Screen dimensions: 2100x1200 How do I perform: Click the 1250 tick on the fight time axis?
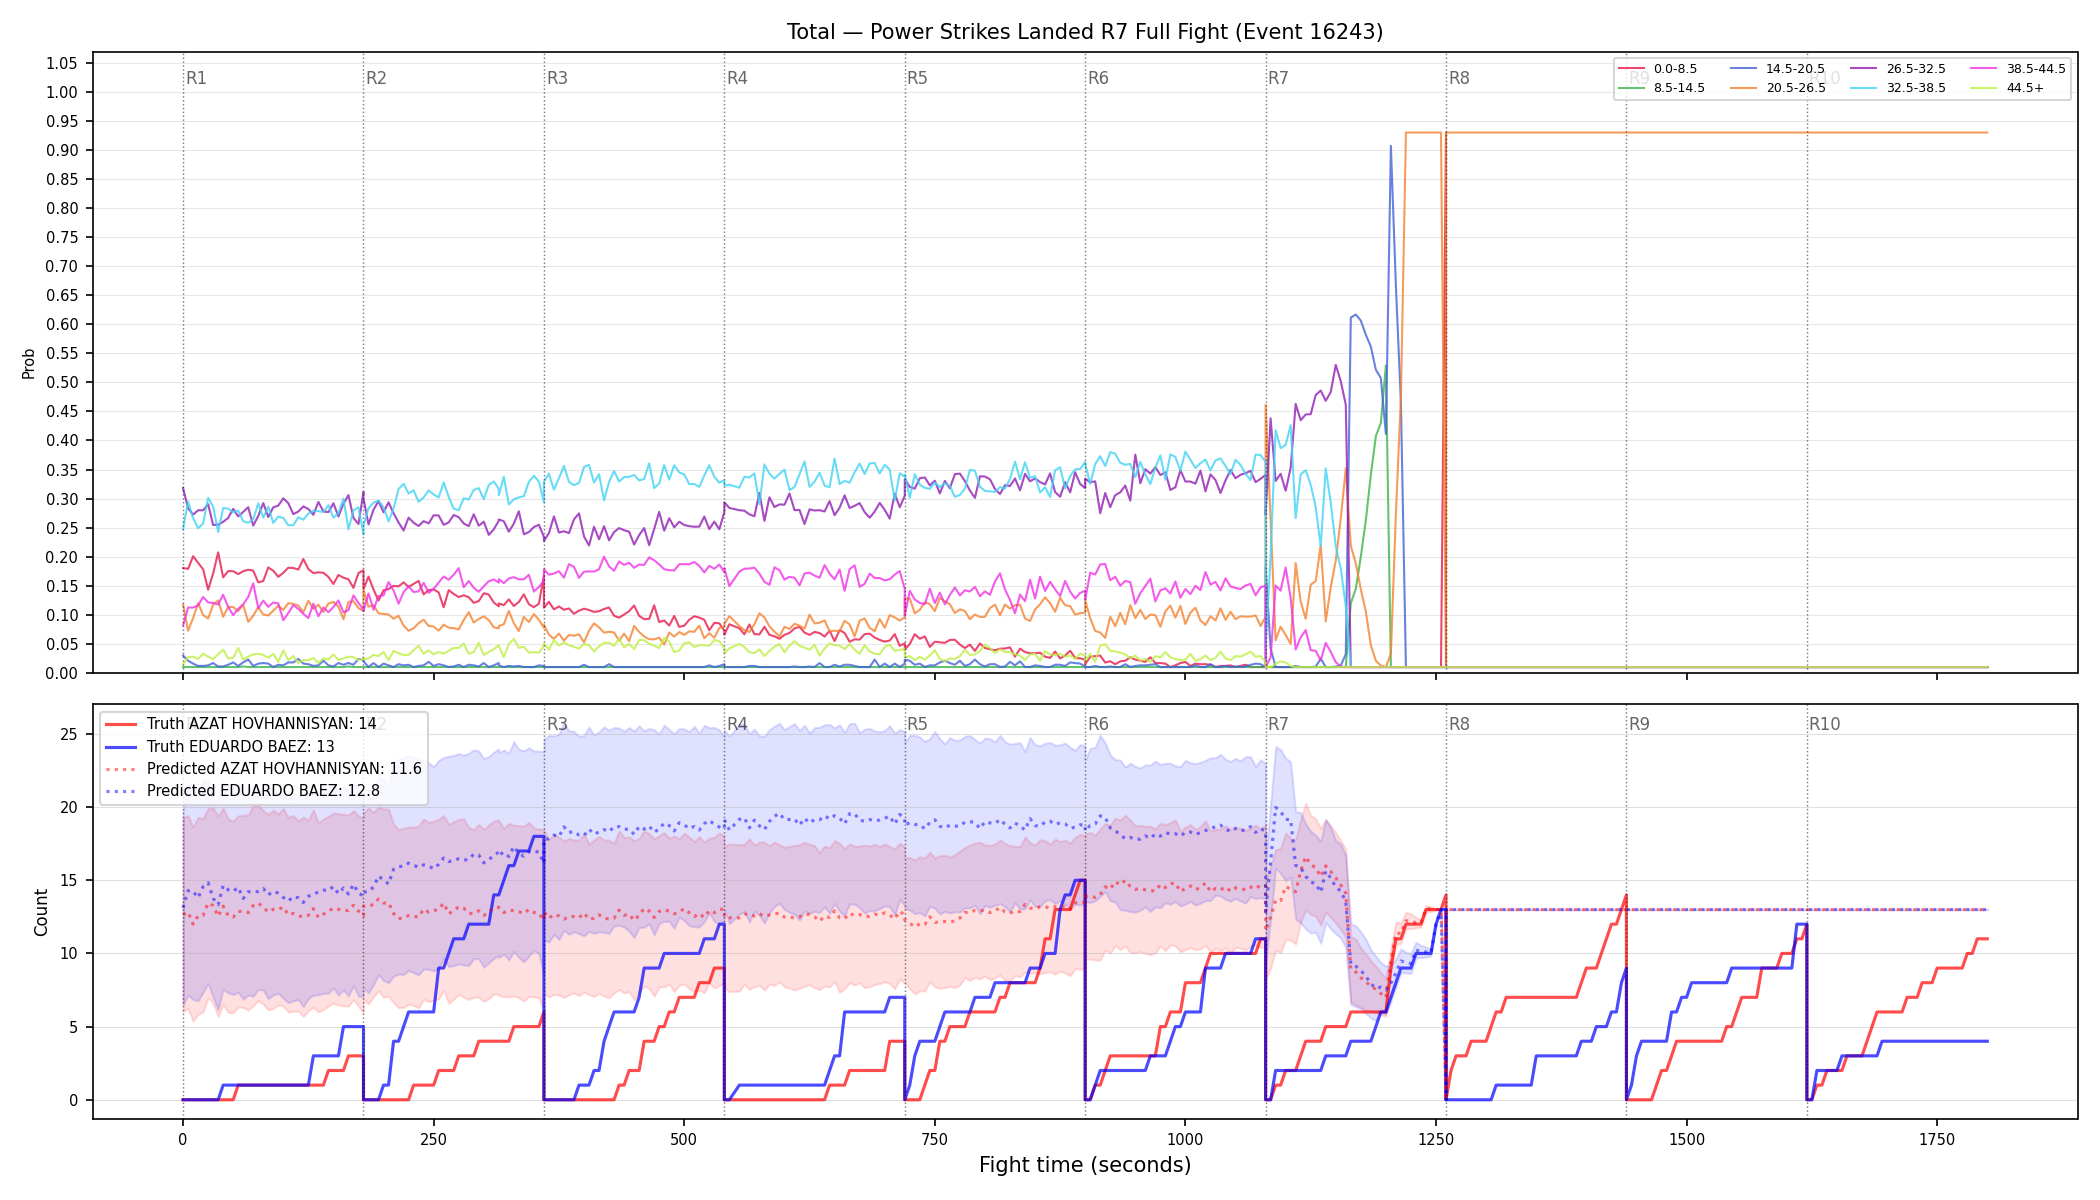pyautogui.click(x=1436, y=1139)
